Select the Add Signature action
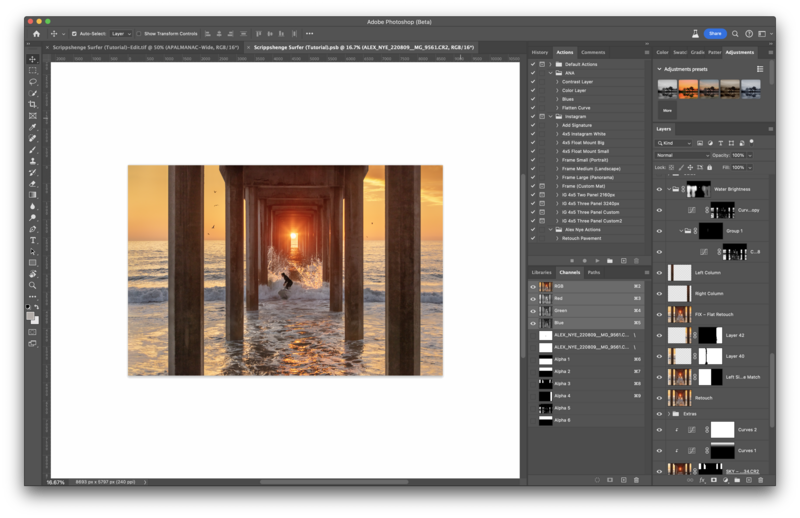This screenshot has width=800, height=518. [x=577, y=125]
